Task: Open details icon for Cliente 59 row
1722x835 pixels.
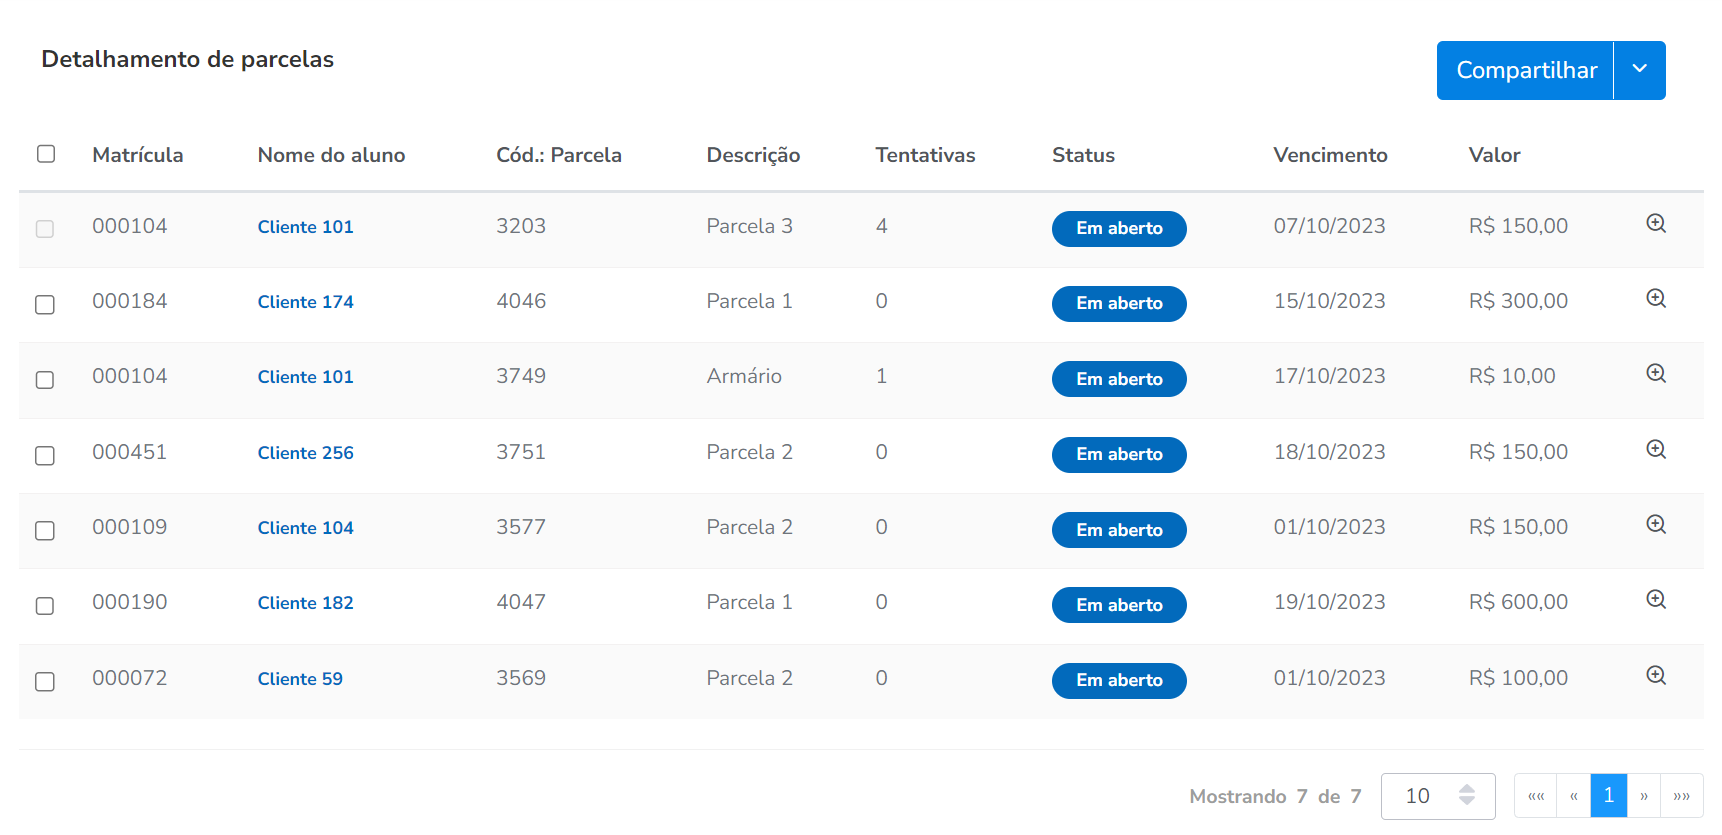Action: click(x=1656, y=676)
